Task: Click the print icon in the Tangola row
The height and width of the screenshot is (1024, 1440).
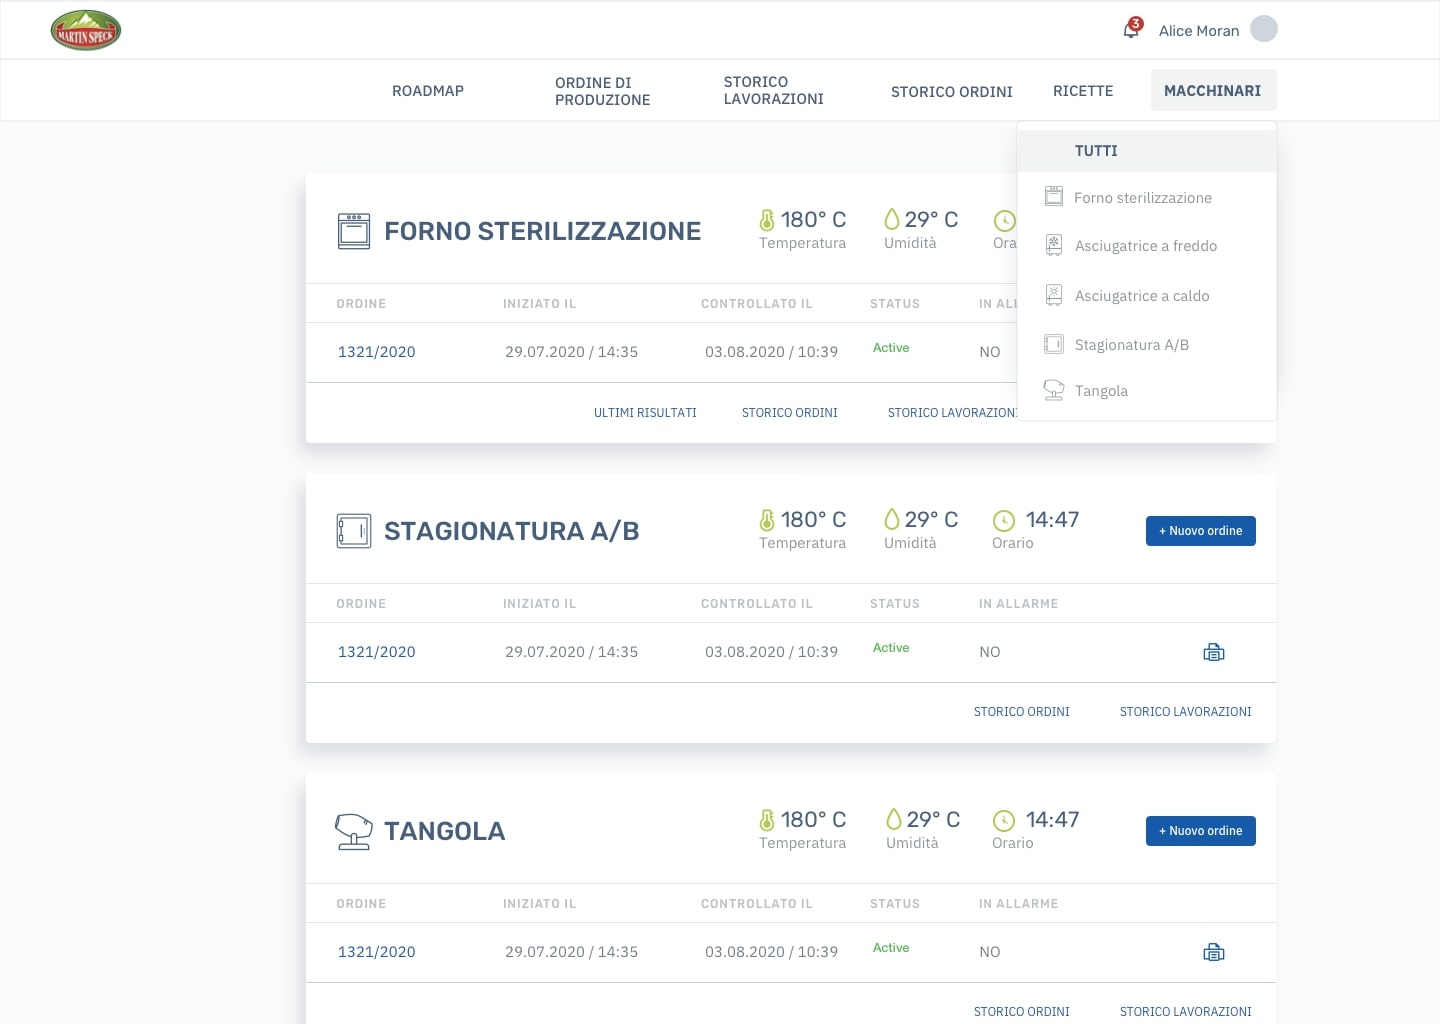Action: pos(1213,952)
